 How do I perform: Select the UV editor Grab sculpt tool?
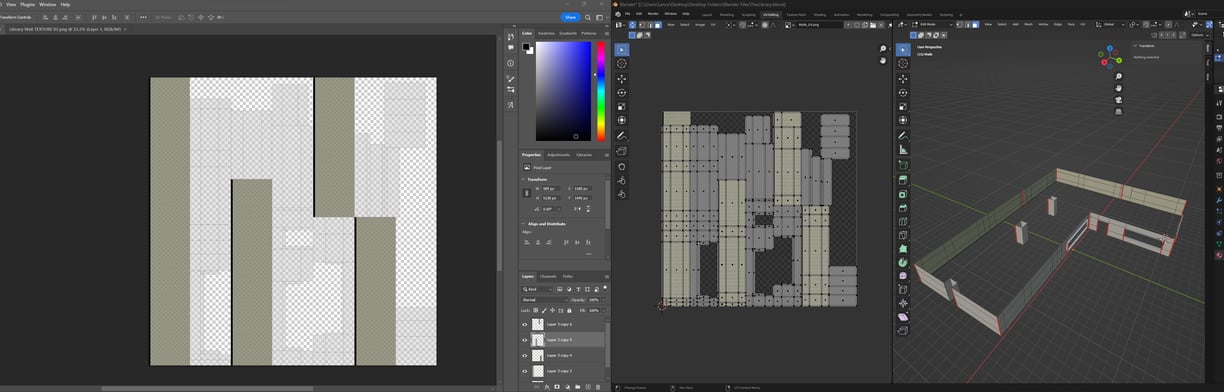coord(621,166)
